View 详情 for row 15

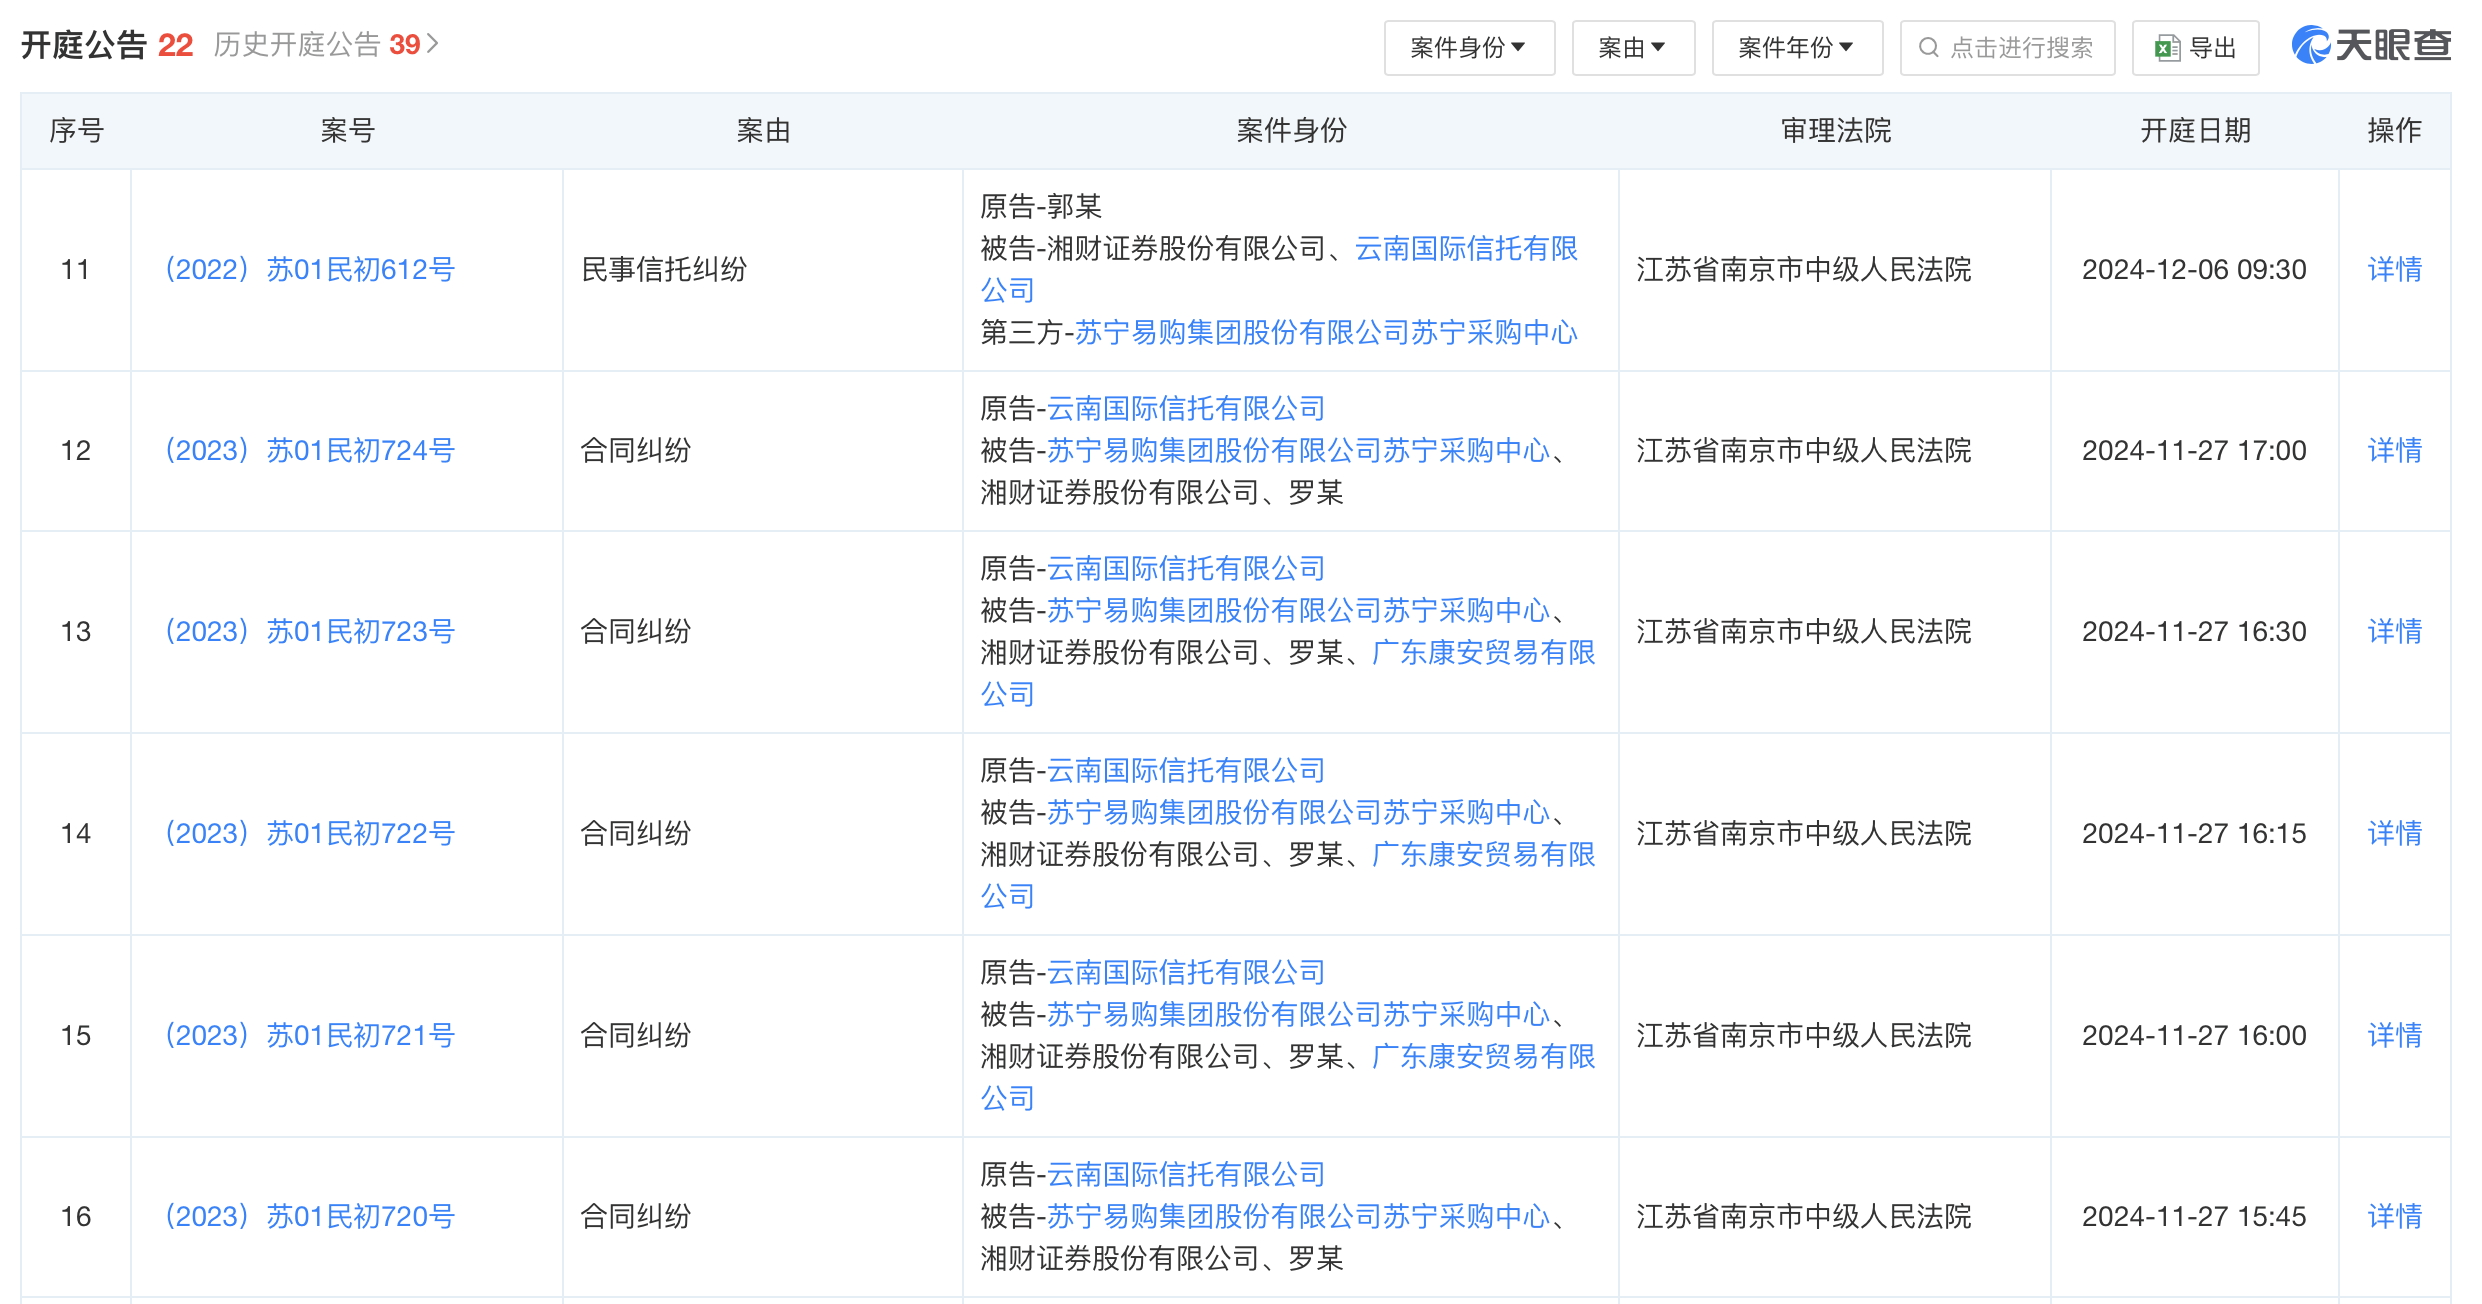pos(2394,1035)
